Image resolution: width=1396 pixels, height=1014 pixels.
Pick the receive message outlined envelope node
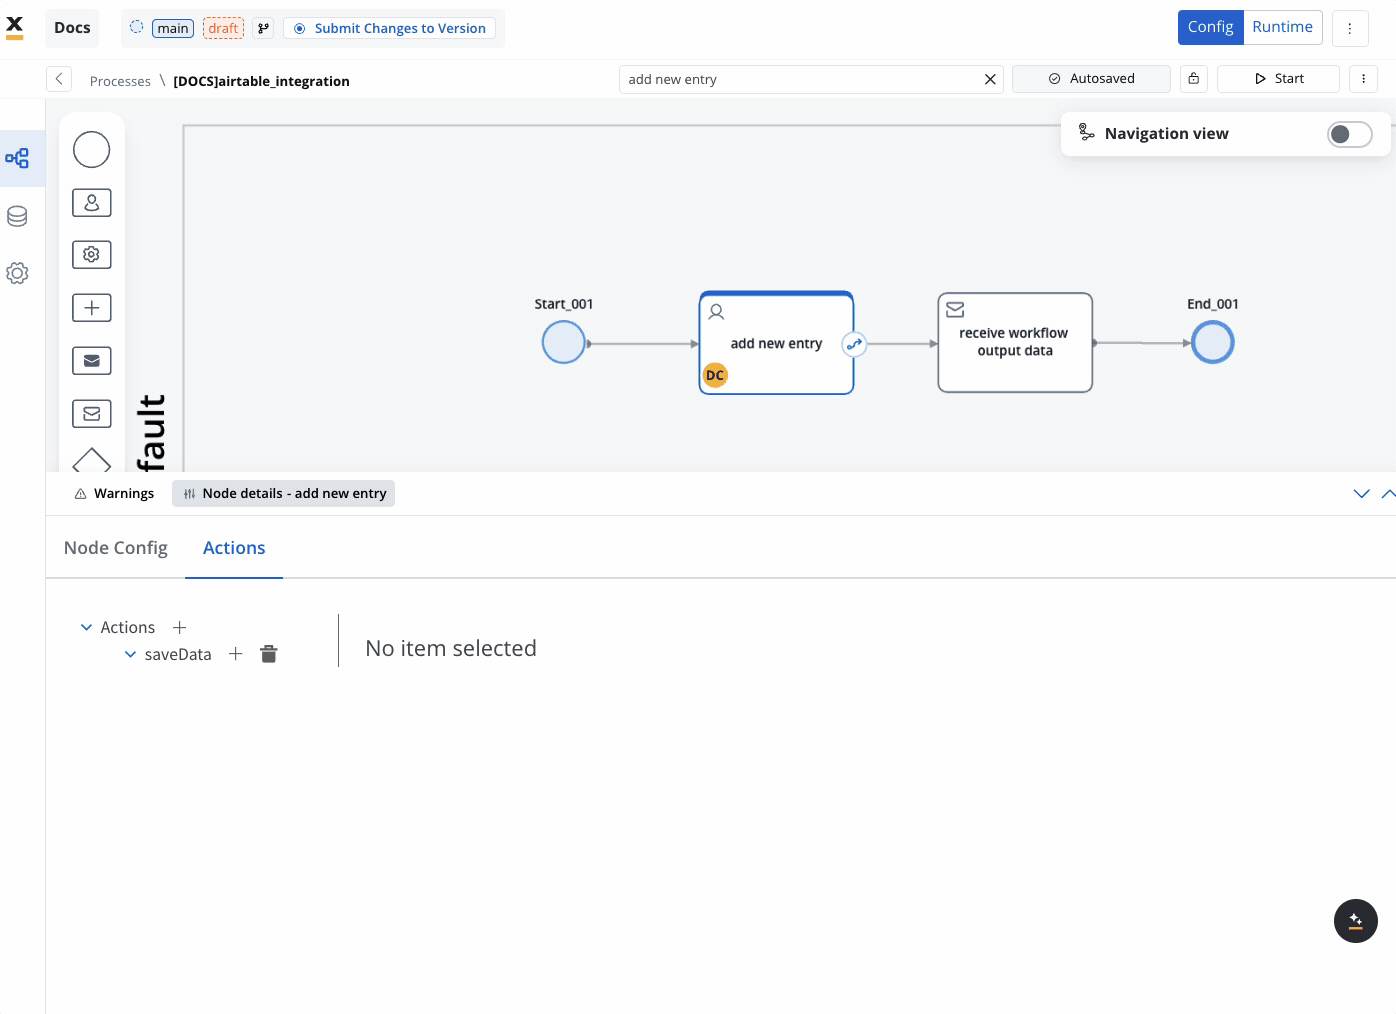coord(92,413)
